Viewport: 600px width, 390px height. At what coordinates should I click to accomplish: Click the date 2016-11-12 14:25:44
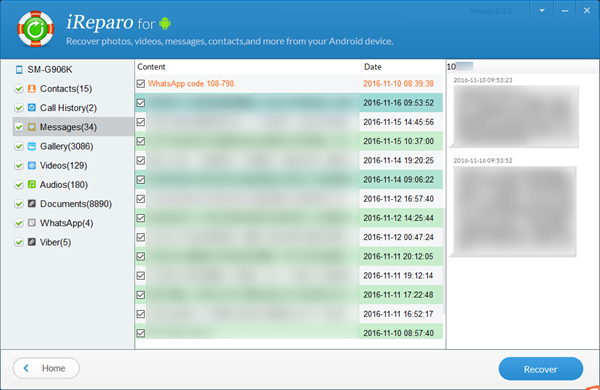click(x=398, y=218)
